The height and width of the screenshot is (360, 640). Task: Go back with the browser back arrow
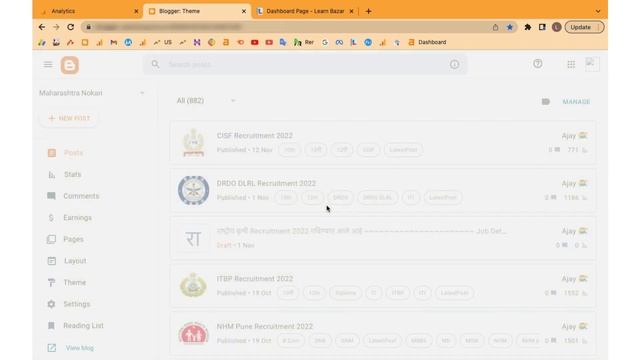point(42,27)
